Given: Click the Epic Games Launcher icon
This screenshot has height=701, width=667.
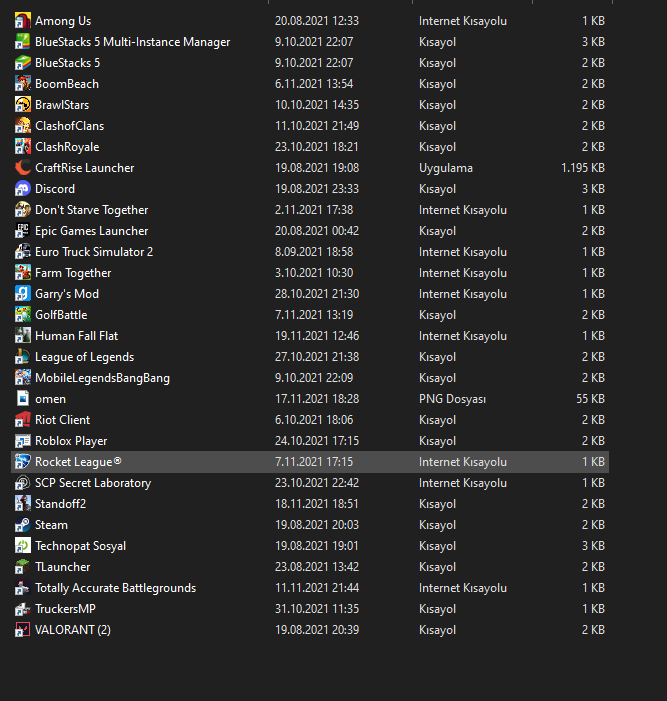Looking at the screenshot, I should pos(23,231).
